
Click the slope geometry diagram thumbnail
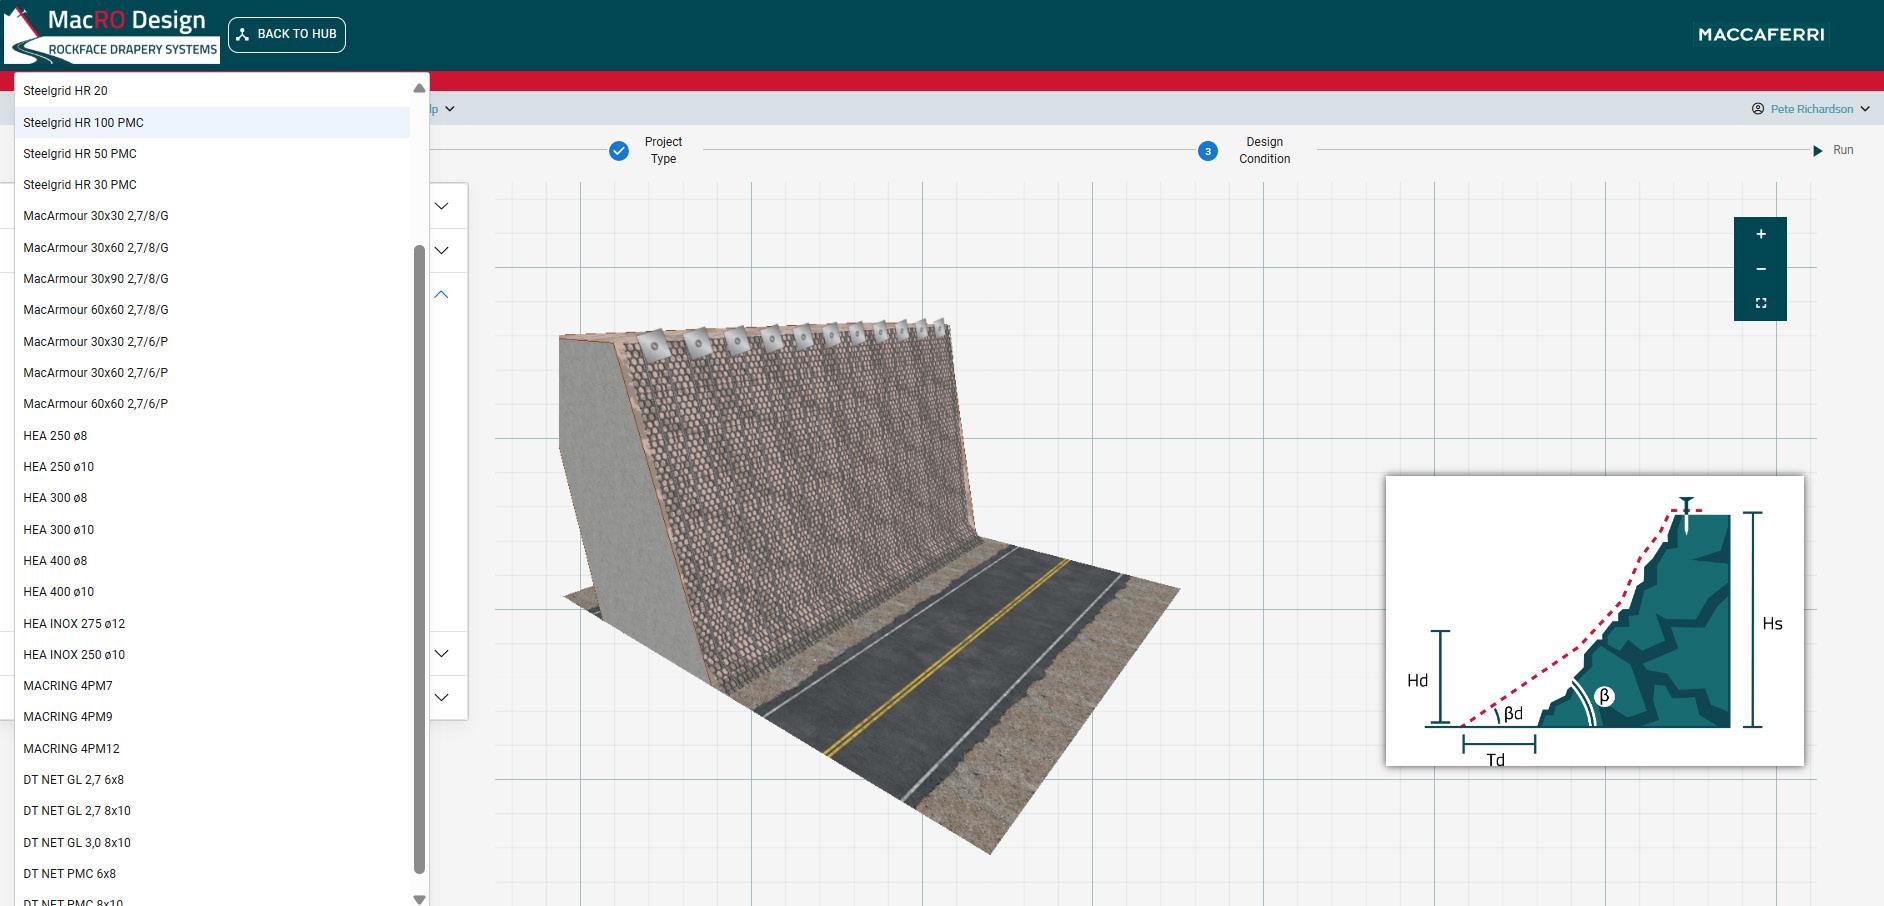point(1595,621)
